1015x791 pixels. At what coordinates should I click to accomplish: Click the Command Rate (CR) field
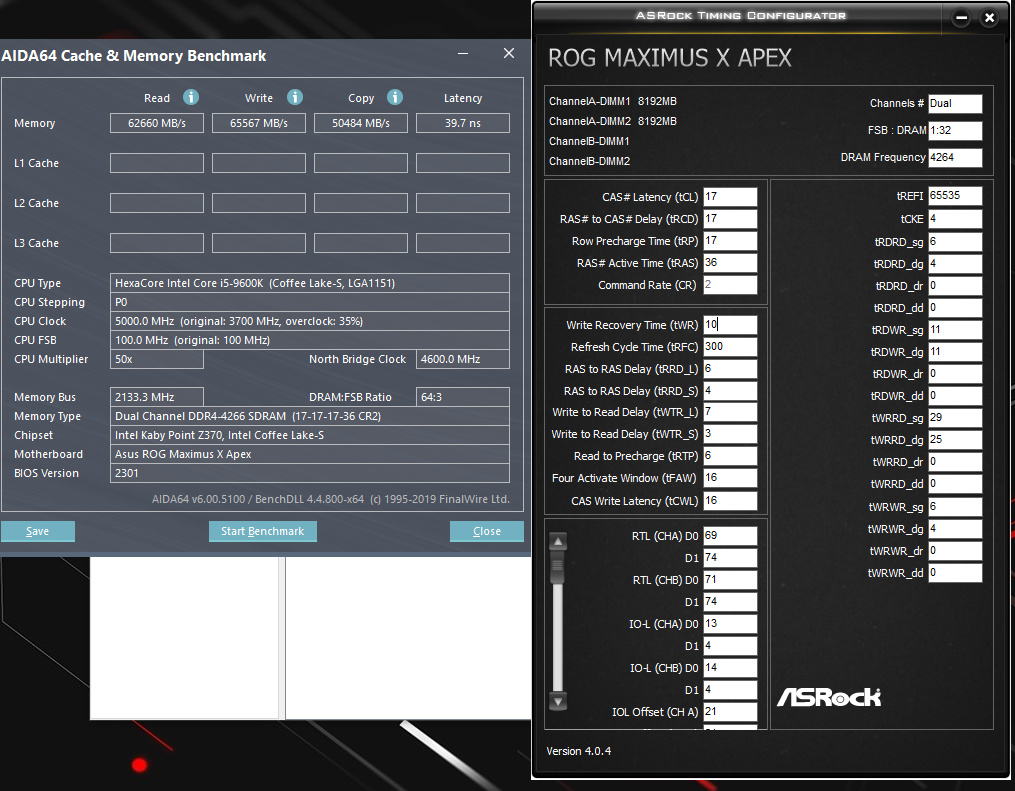pyautogui.click(x=730, y=285)
